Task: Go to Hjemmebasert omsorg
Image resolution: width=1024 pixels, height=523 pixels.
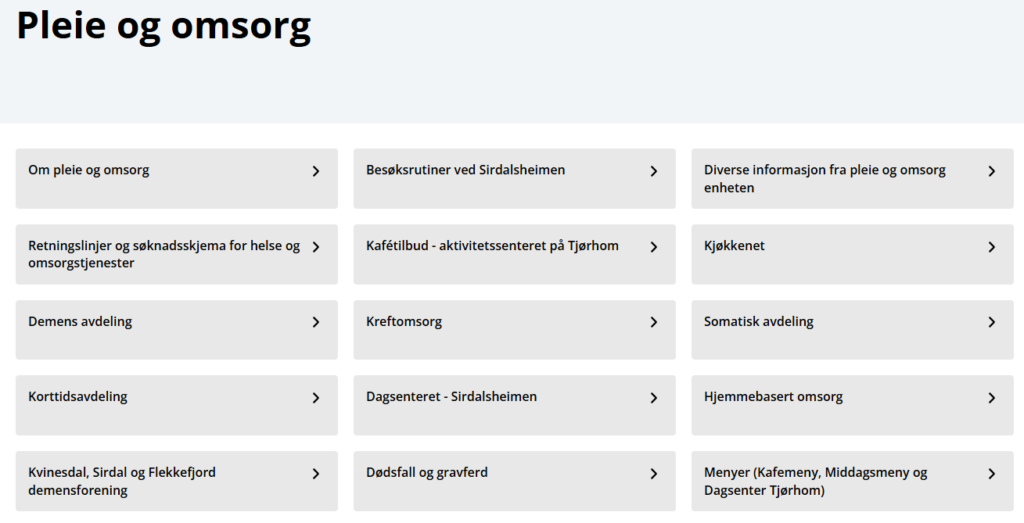Action: 773,397
